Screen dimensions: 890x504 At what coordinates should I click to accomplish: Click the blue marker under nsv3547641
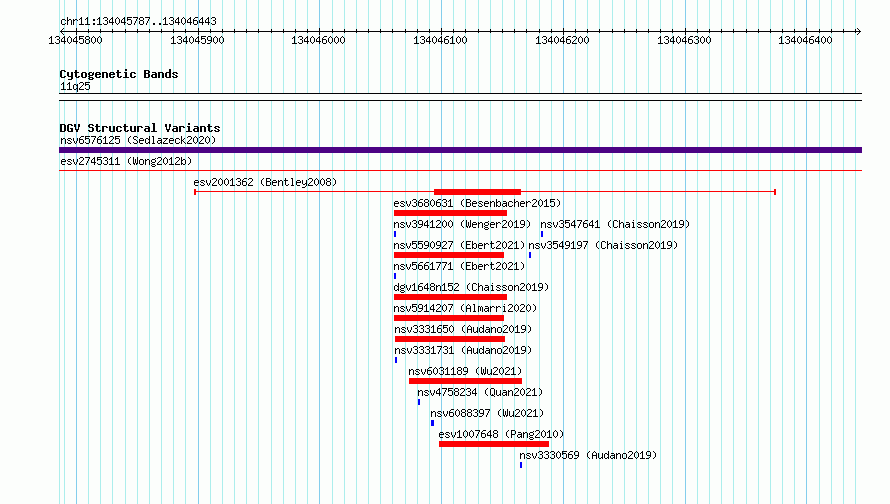pos(542,234)
